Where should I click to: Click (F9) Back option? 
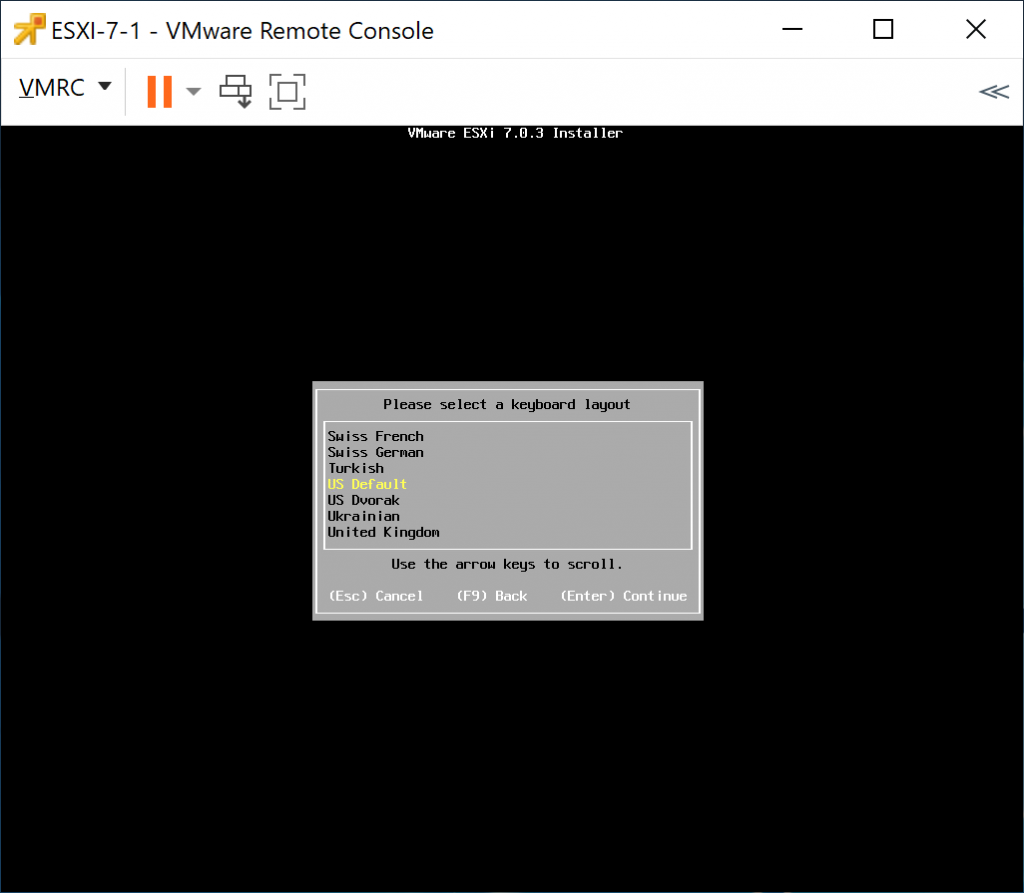point(492,596)
